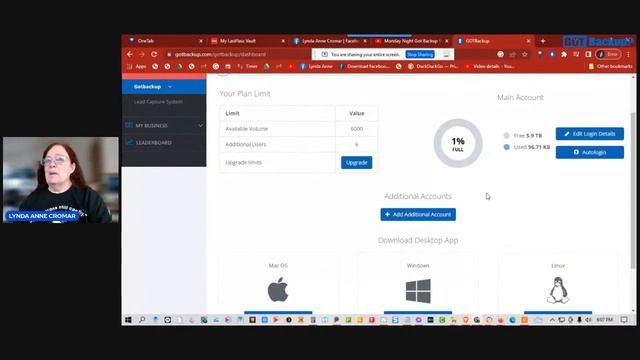Hide the screen sharing notification bar
Viewport: 640px width, 360px height.
[446, 54]
